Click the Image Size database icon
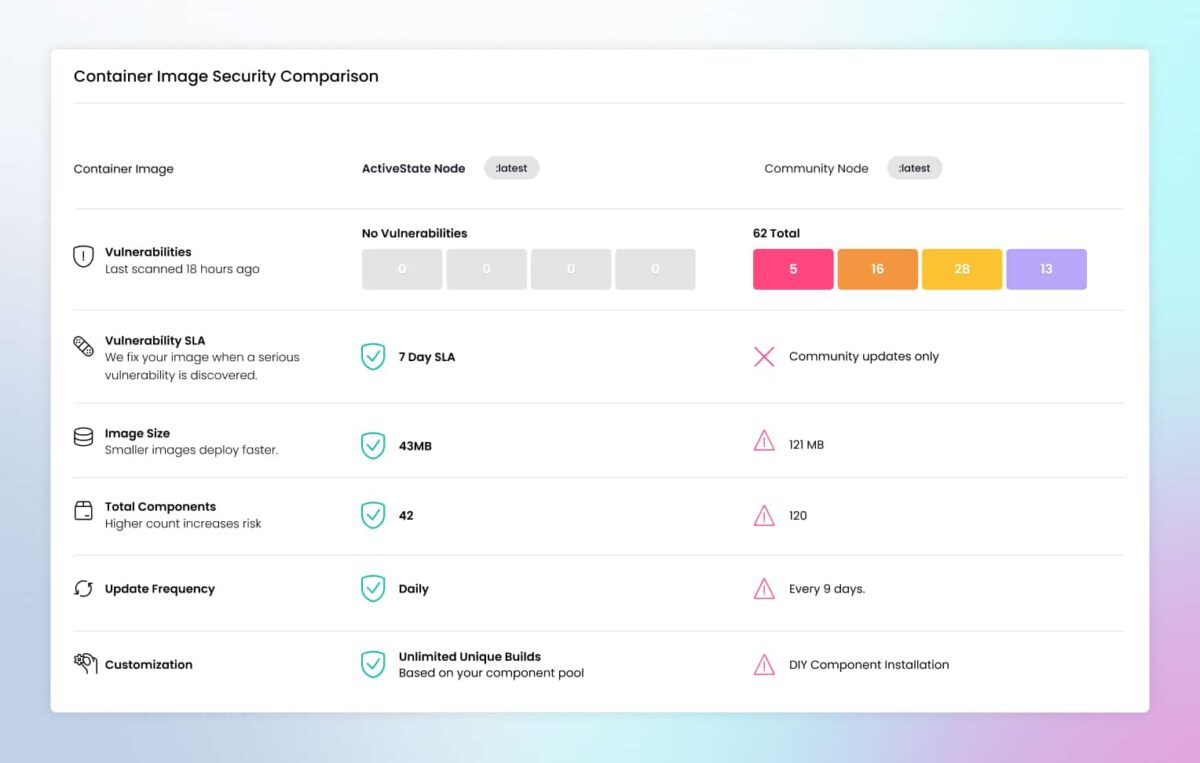Viewport: 1200px width, 763px height. click(x=84, y=438)
